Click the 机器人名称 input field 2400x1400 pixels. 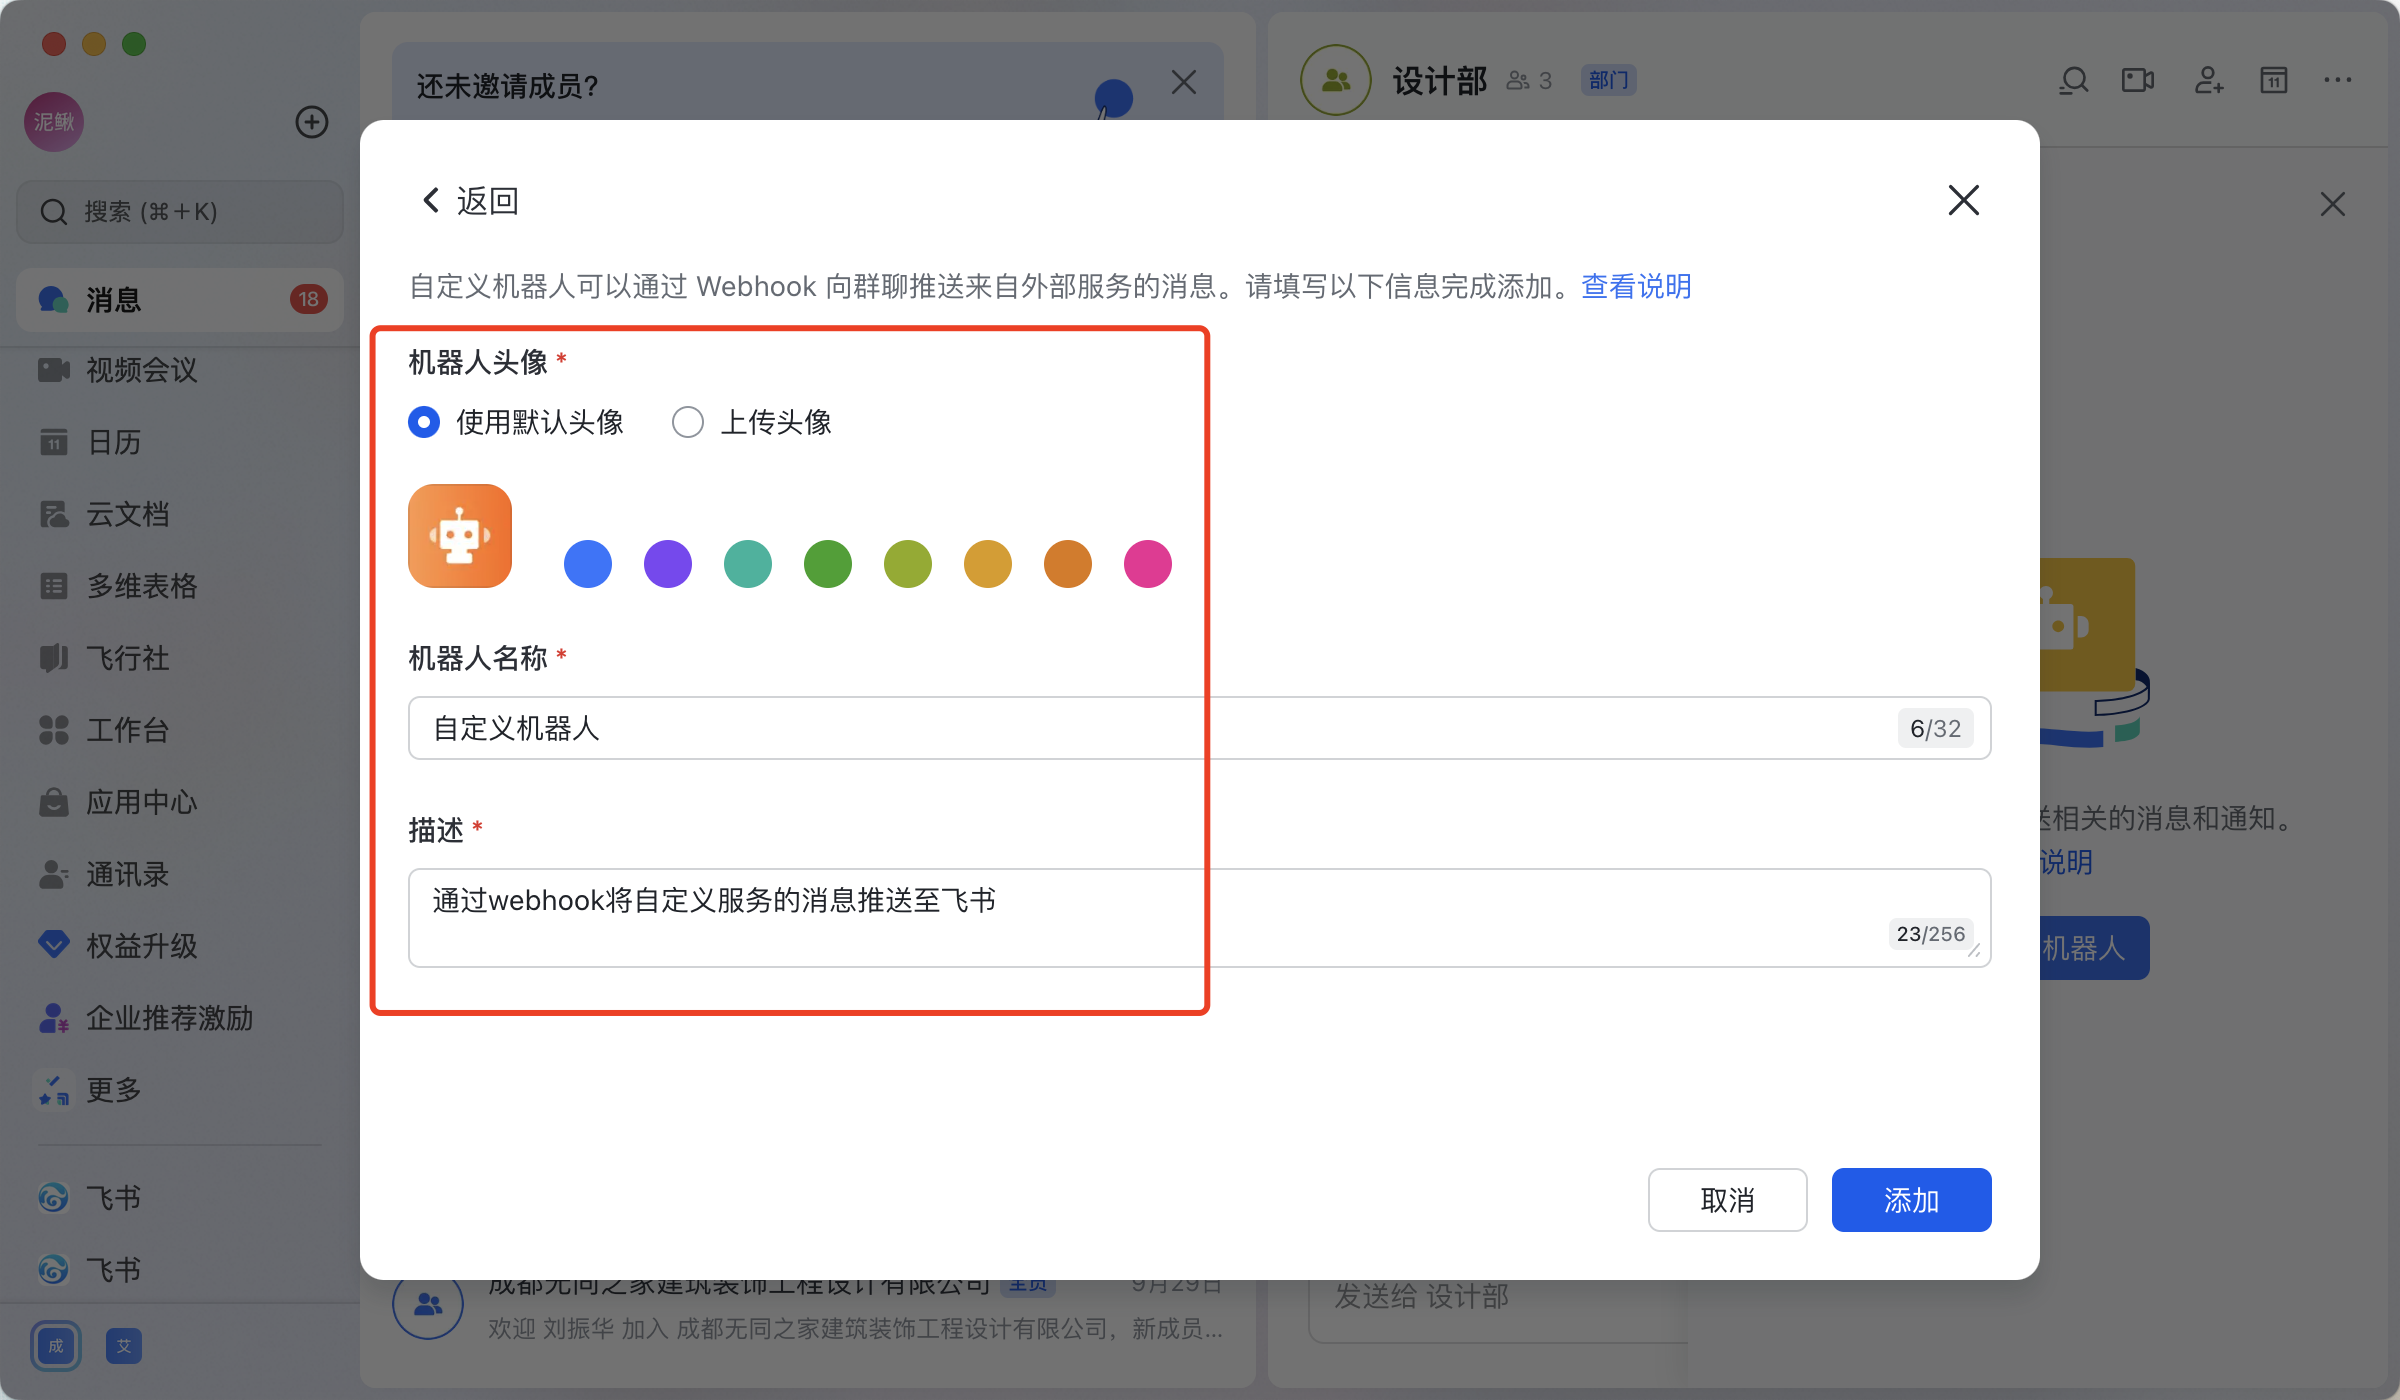click(x=1150, y=728)
